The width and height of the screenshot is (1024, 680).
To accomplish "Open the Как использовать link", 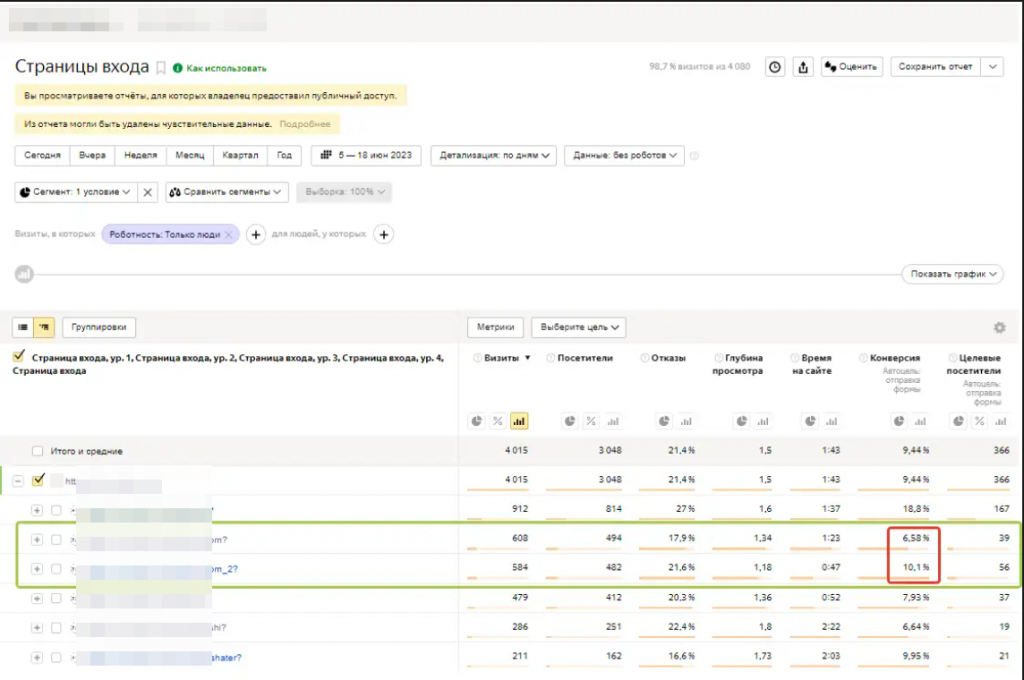I will (226, 68).
